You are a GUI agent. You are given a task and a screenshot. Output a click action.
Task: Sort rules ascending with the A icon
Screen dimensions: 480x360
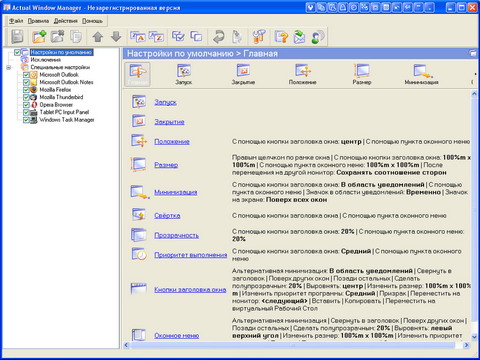coord(137,36)
